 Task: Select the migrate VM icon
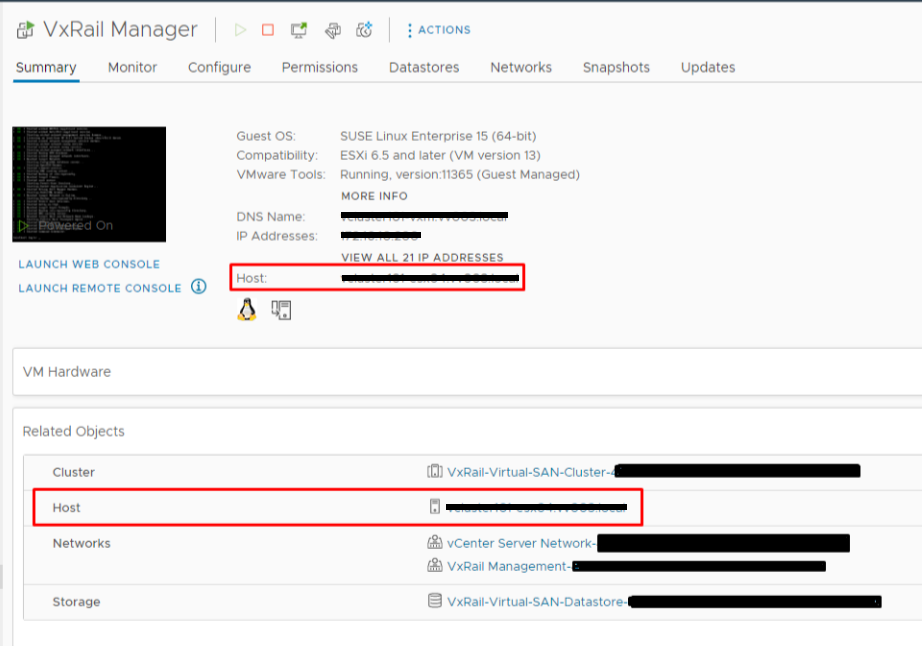coord(332,30)
